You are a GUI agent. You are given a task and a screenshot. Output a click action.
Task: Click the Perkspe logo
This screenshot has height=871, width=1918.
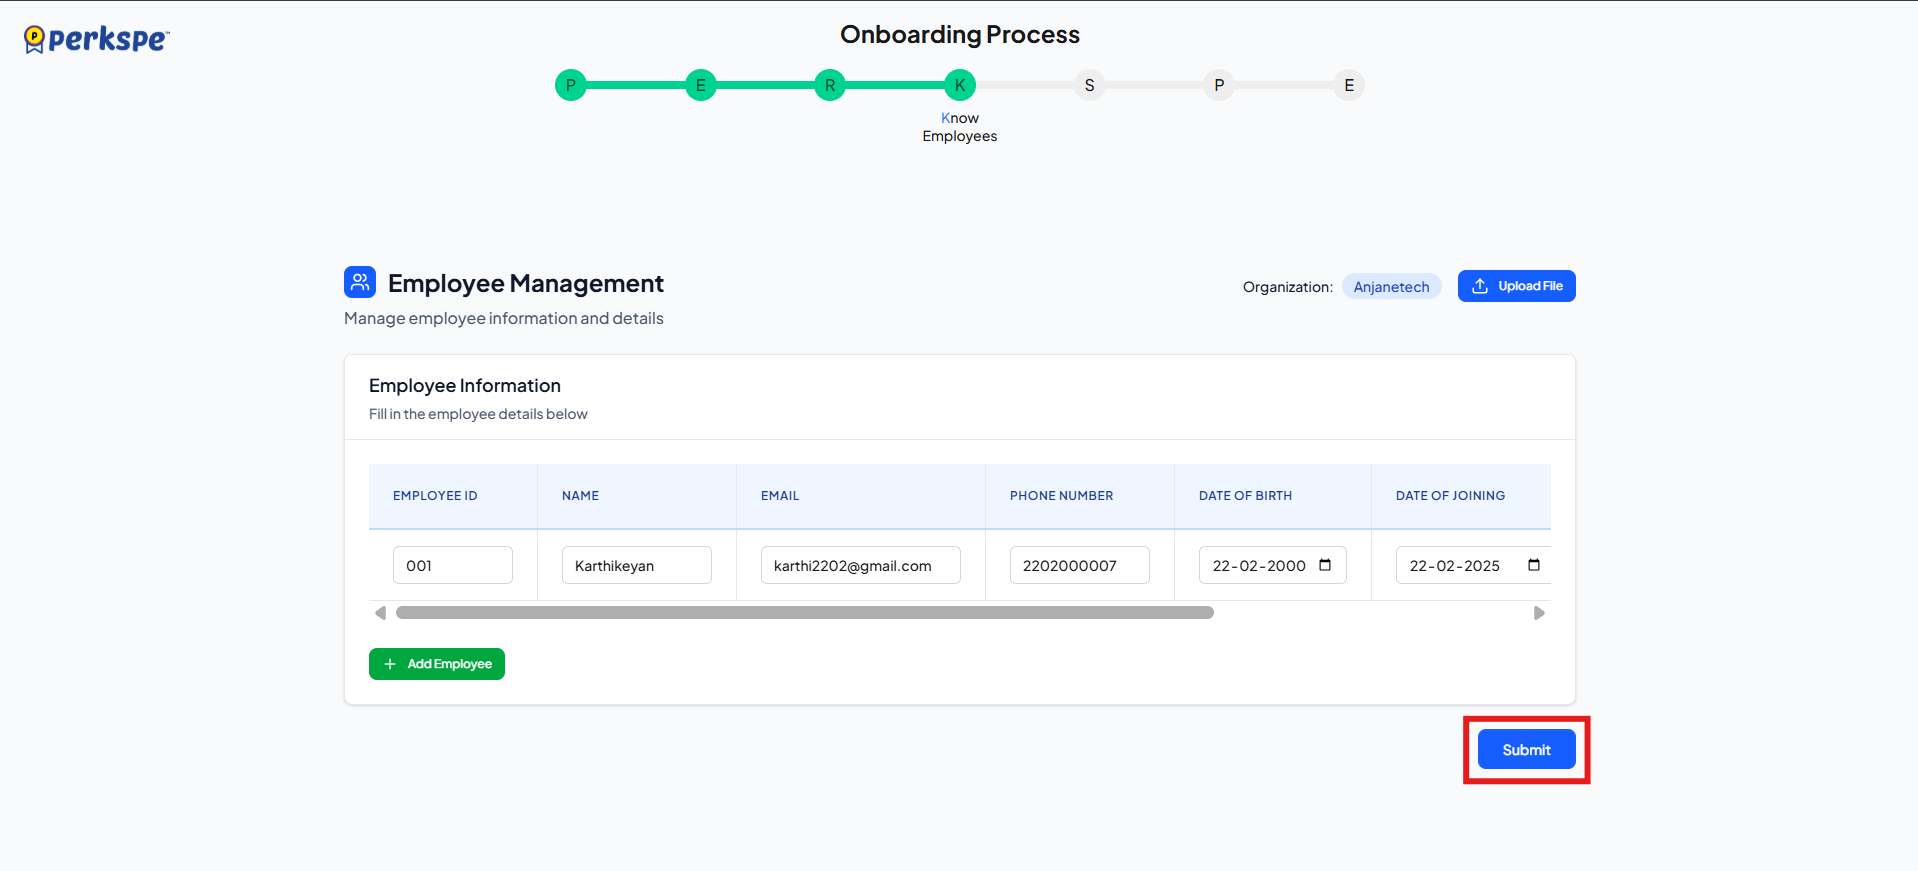pos(97,39)
